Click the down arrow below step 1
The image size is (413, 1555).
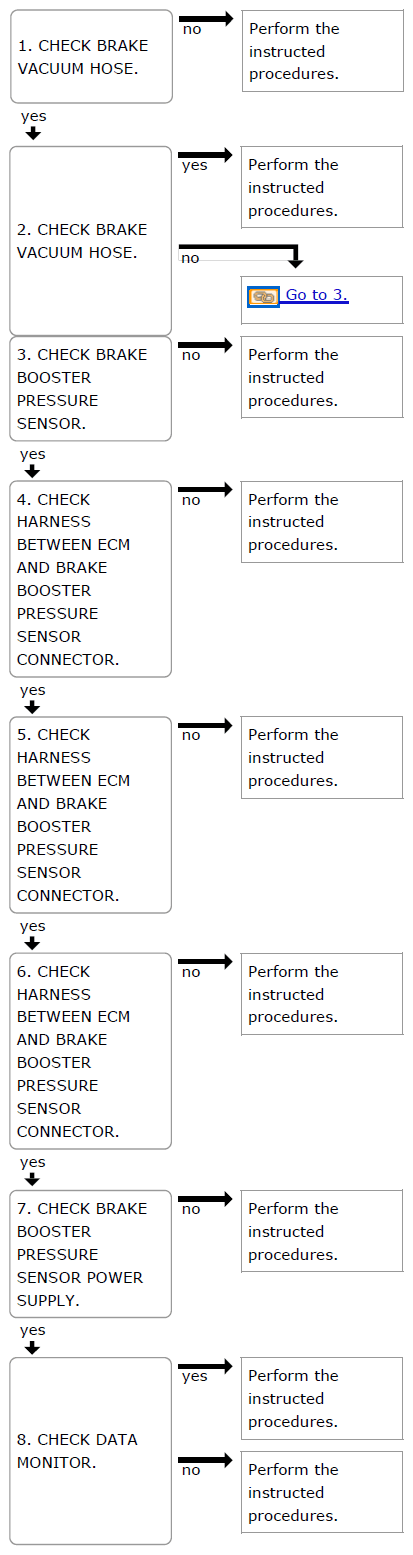tap(33, 134)
